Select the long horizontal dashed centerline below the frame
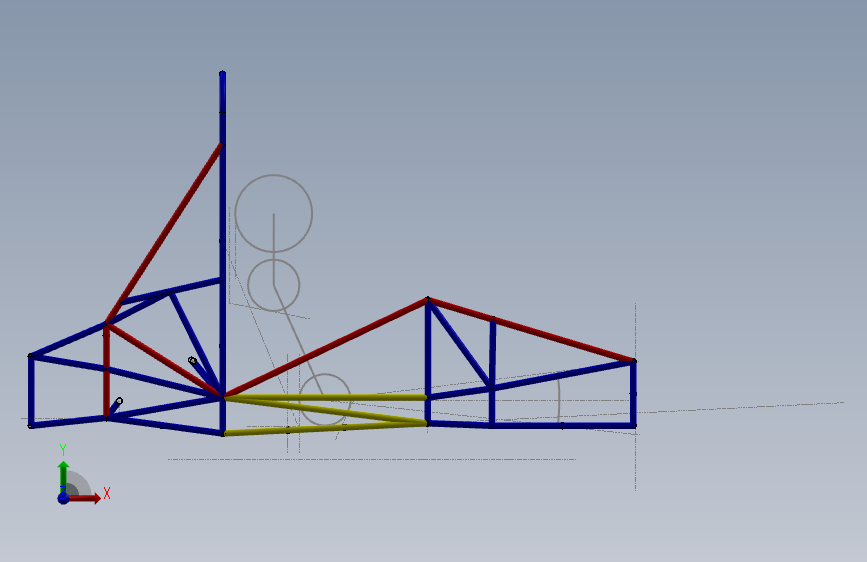 point(372,459)
